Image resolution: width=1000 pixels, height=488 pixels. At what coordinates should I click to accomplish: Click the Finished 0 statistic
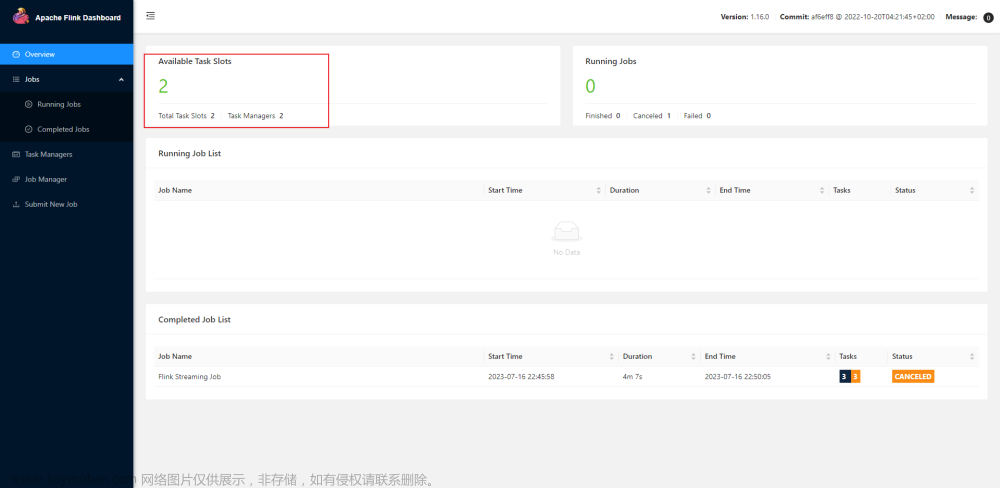click(603, 116)
